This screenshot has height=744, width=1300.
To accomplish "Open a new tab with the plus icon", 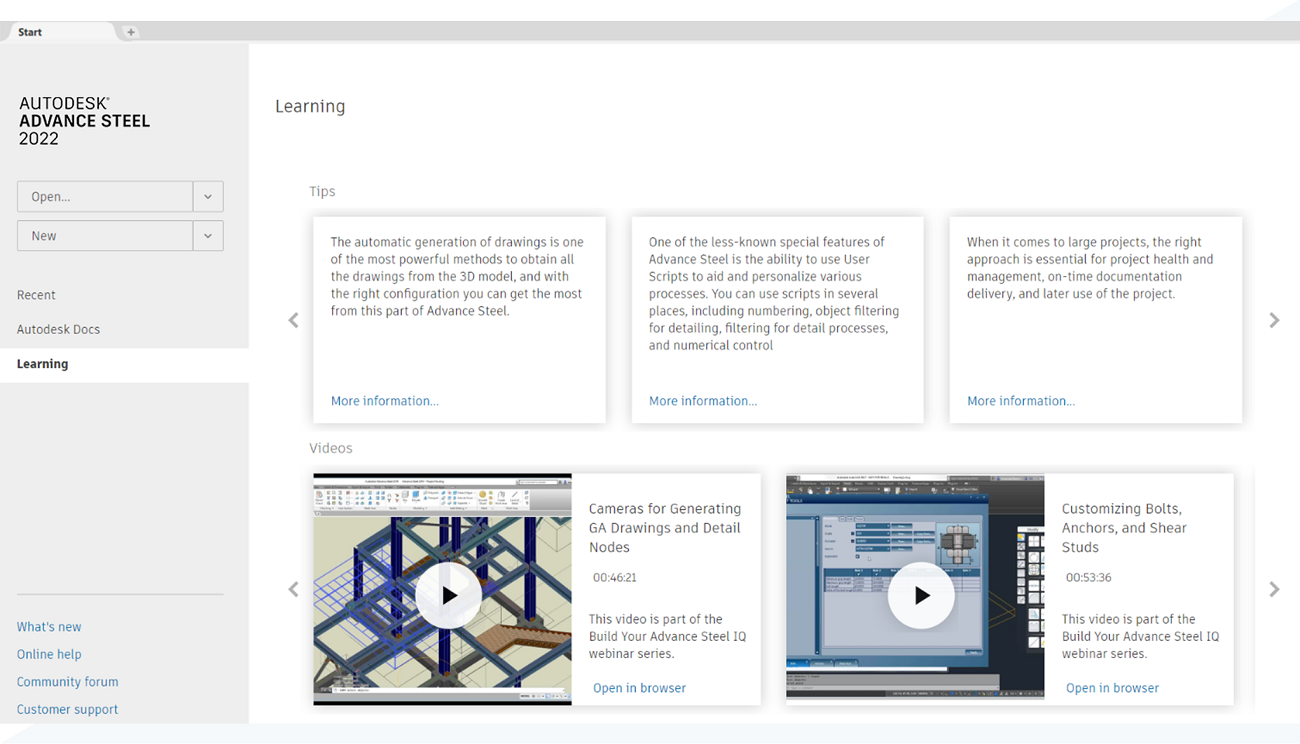I will [x=131, y=32].
